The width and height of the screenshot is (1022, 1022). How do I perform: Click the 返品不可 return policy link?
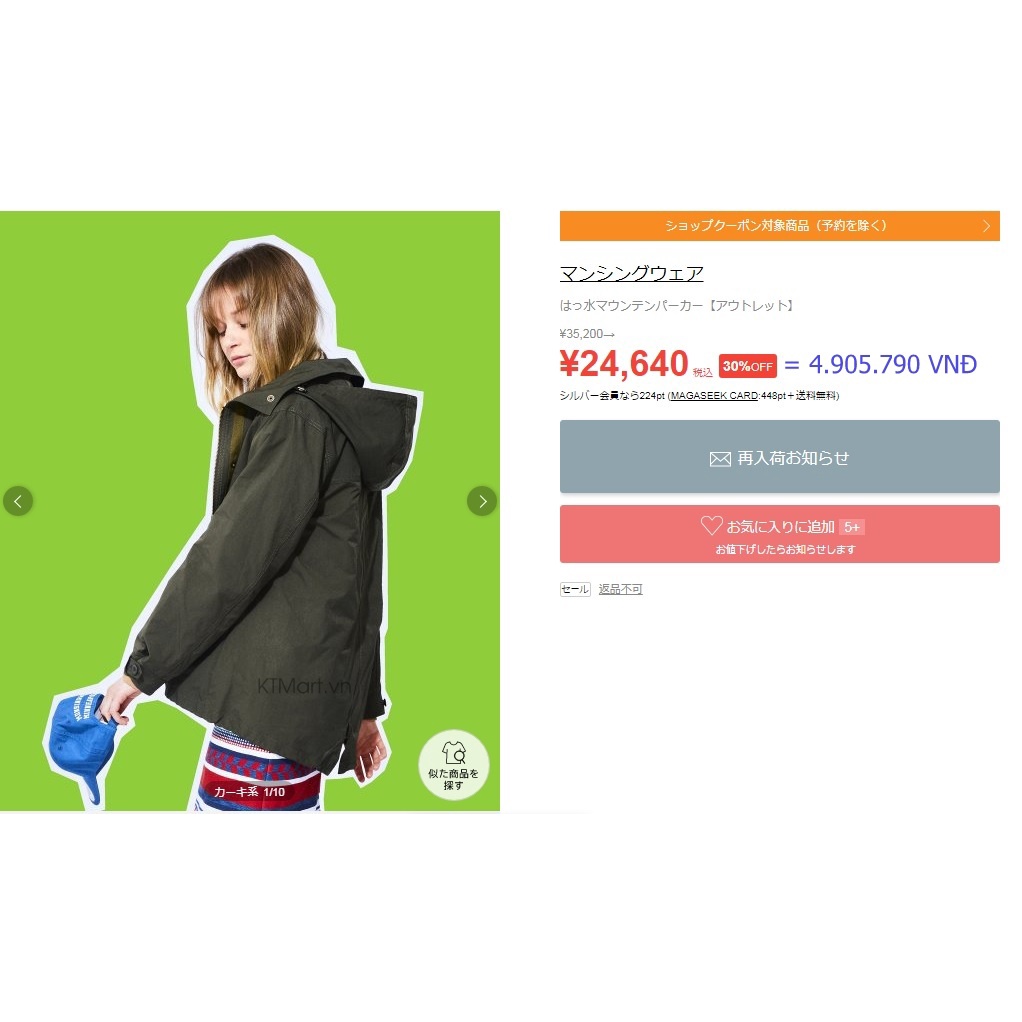tap(620, 589)
